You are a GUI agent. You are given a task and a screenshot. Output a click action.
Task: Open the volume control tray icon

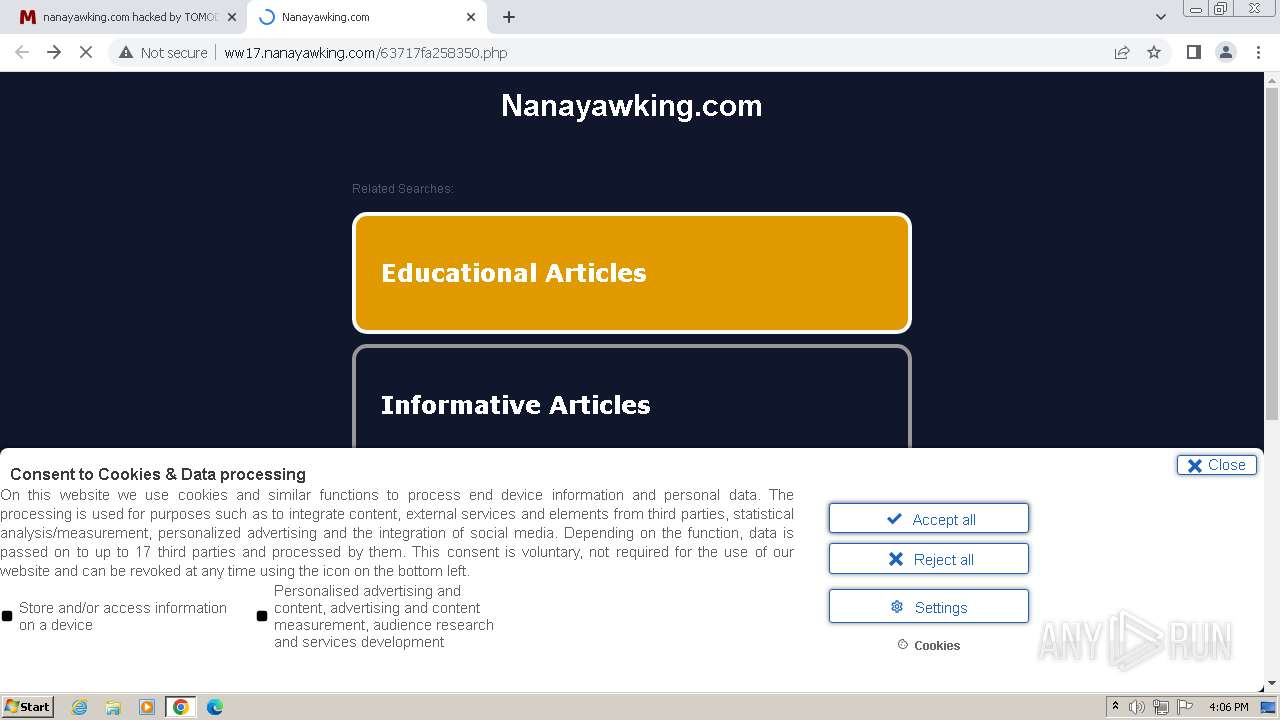click(1137, 707)
